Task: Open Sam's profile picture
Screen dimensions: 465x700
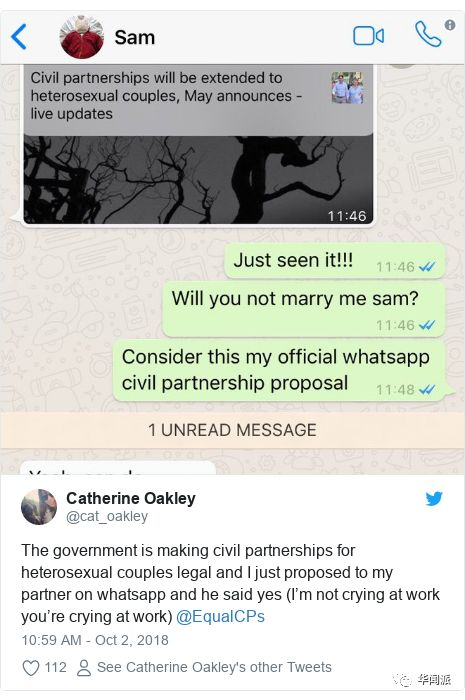Action: click(x=82, y=37)
